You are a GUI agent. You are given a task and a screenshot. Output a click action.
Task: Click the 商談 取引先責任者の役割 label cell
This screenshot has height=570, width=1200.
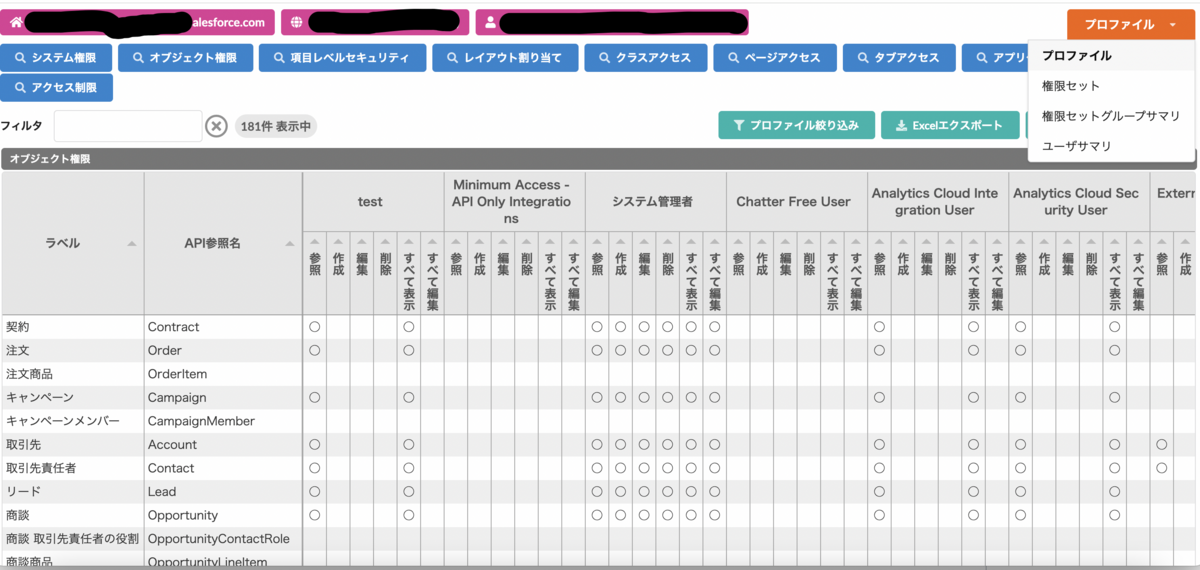pyautogui.click(x=72, y=539)
